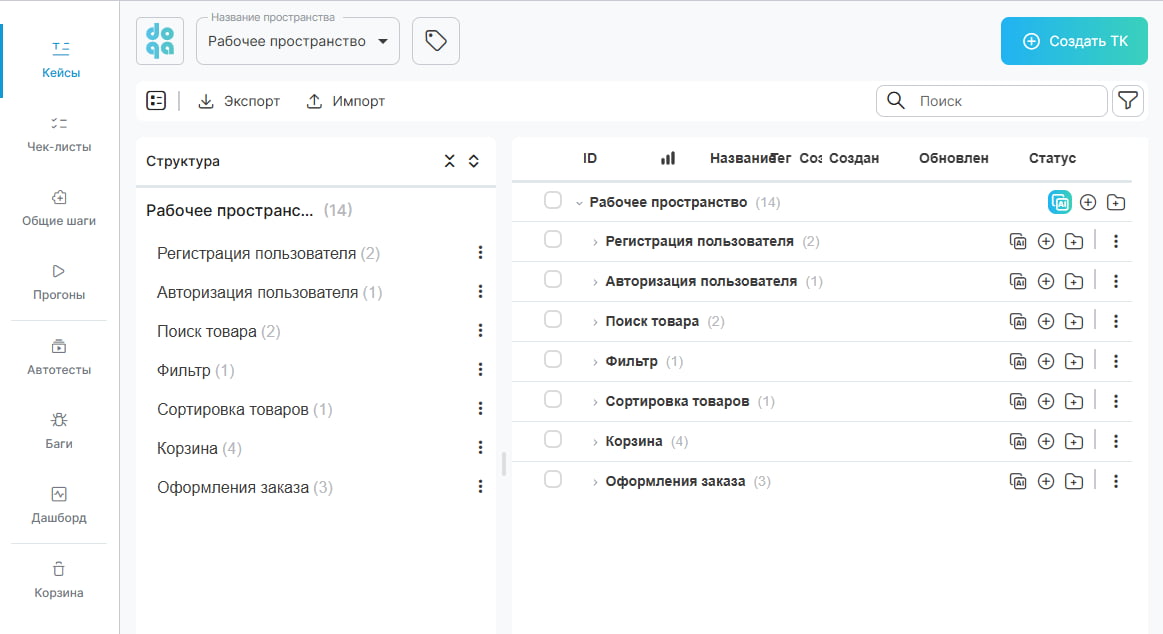
Task: Start an Экспорт of cases
Action: point(239,101)
